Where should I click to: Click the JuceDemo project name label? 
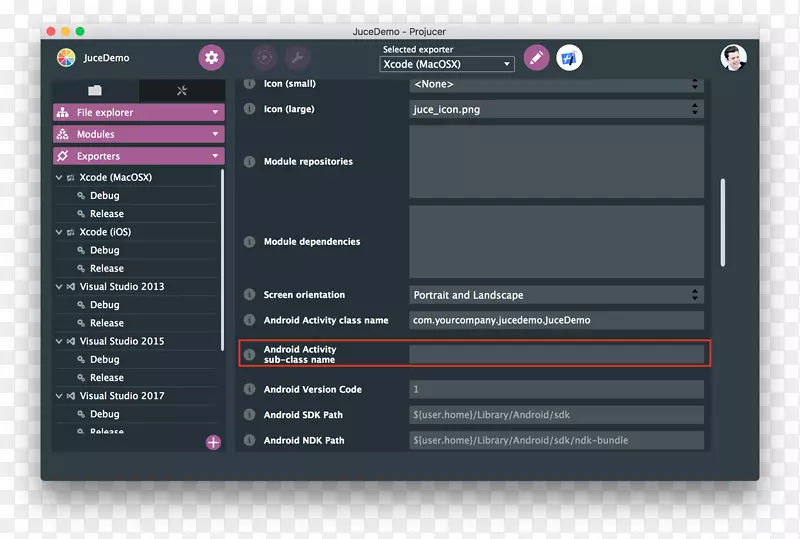pyautogui.click(x=106, y=58)
